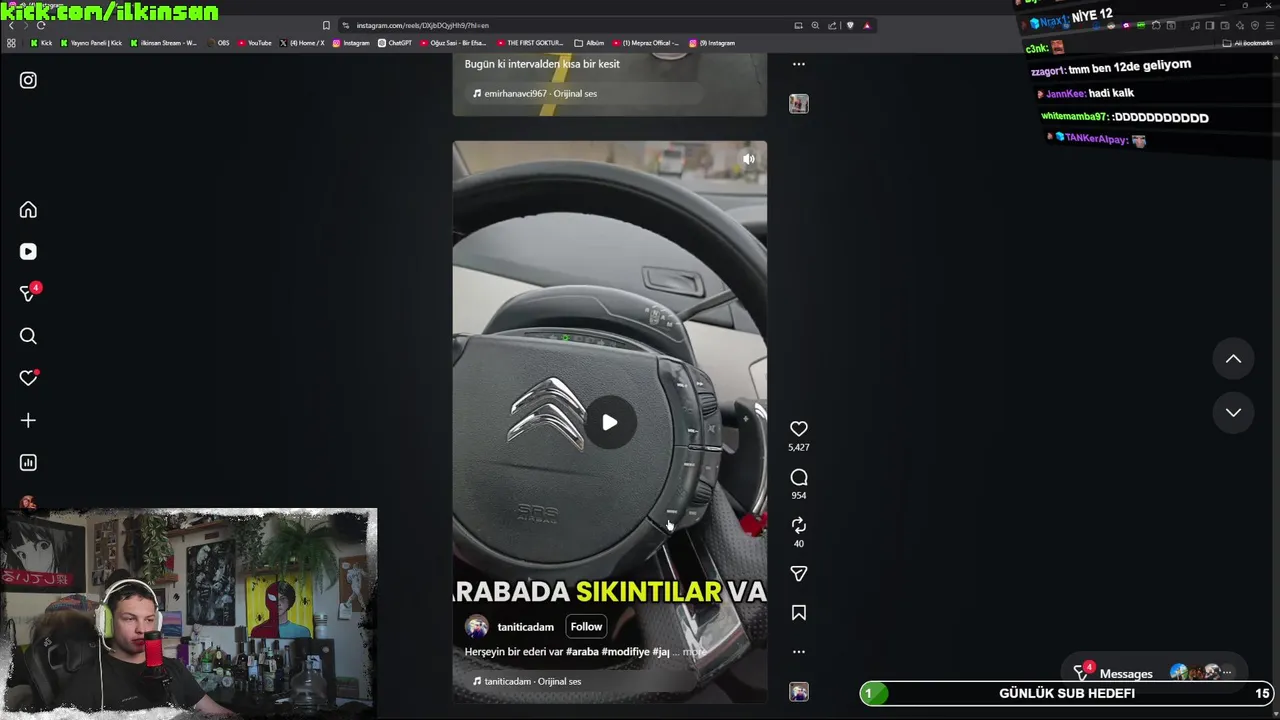1280x720 pixels.
Task: Toggle the reel sound speaker icon
Action: pyautogui.click(x=748, y=158)
